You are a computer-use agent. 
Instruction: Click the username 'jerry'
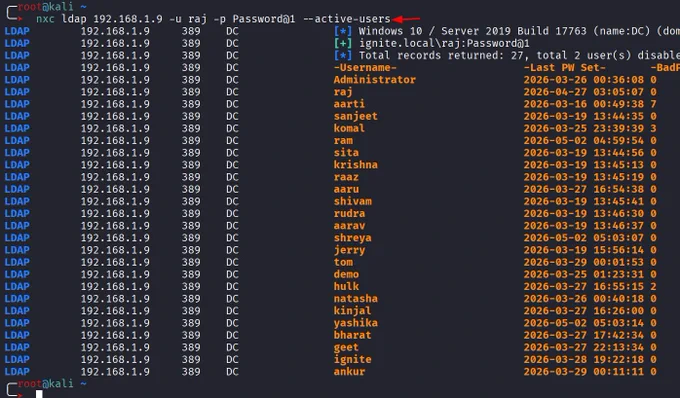(x=349, y=250)
